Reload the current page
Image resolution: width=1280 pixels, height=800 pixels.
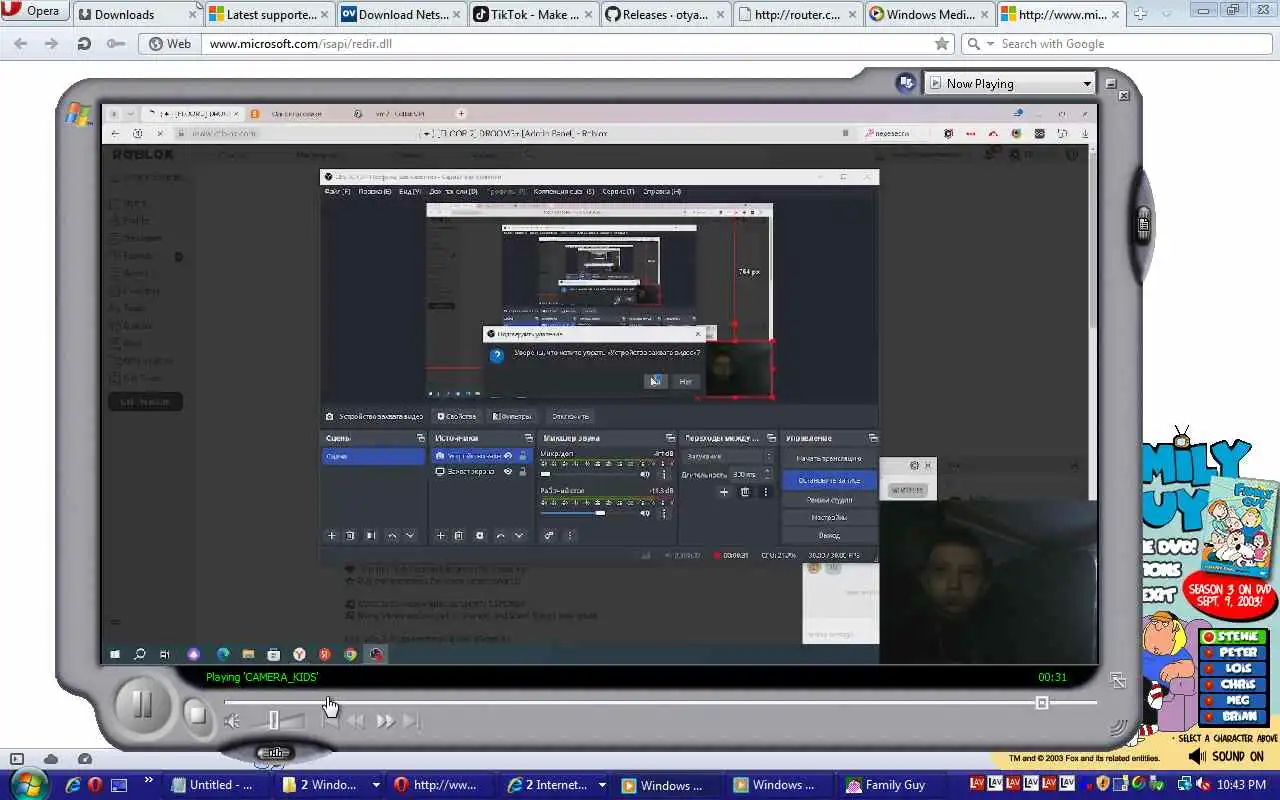coord(84,44)
